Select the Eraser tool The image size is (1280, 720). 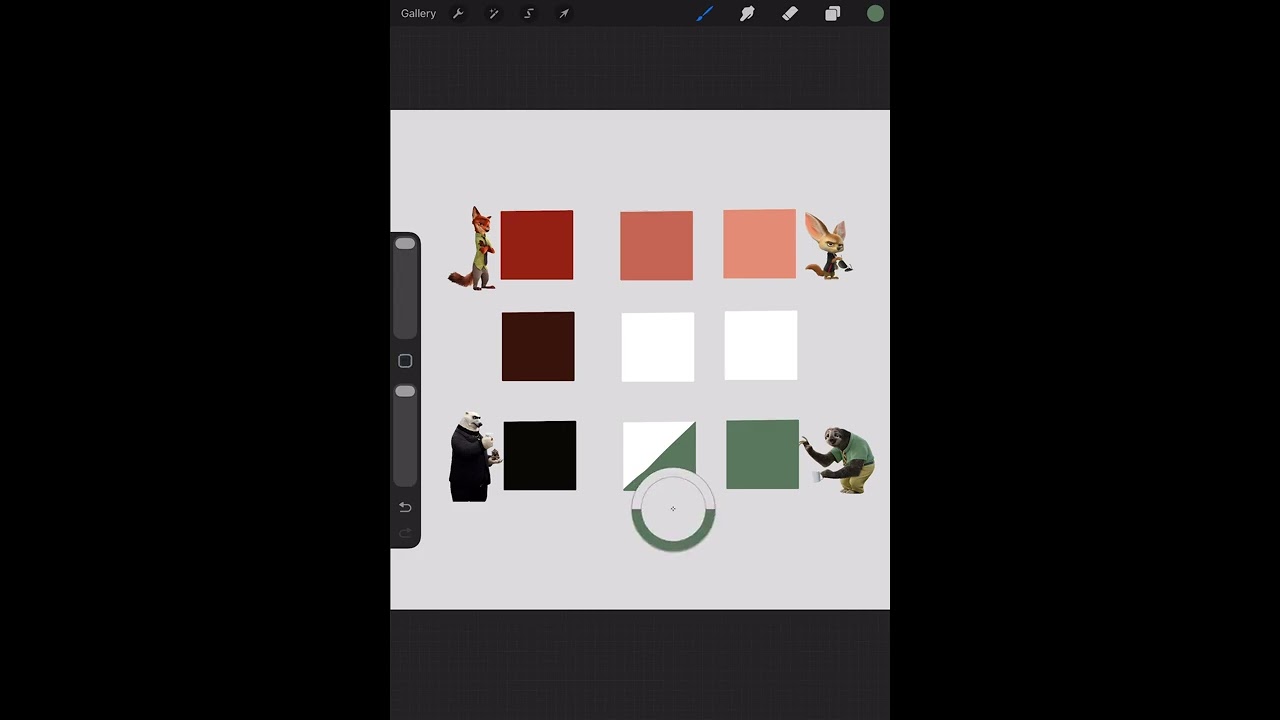tap(790, 14)
